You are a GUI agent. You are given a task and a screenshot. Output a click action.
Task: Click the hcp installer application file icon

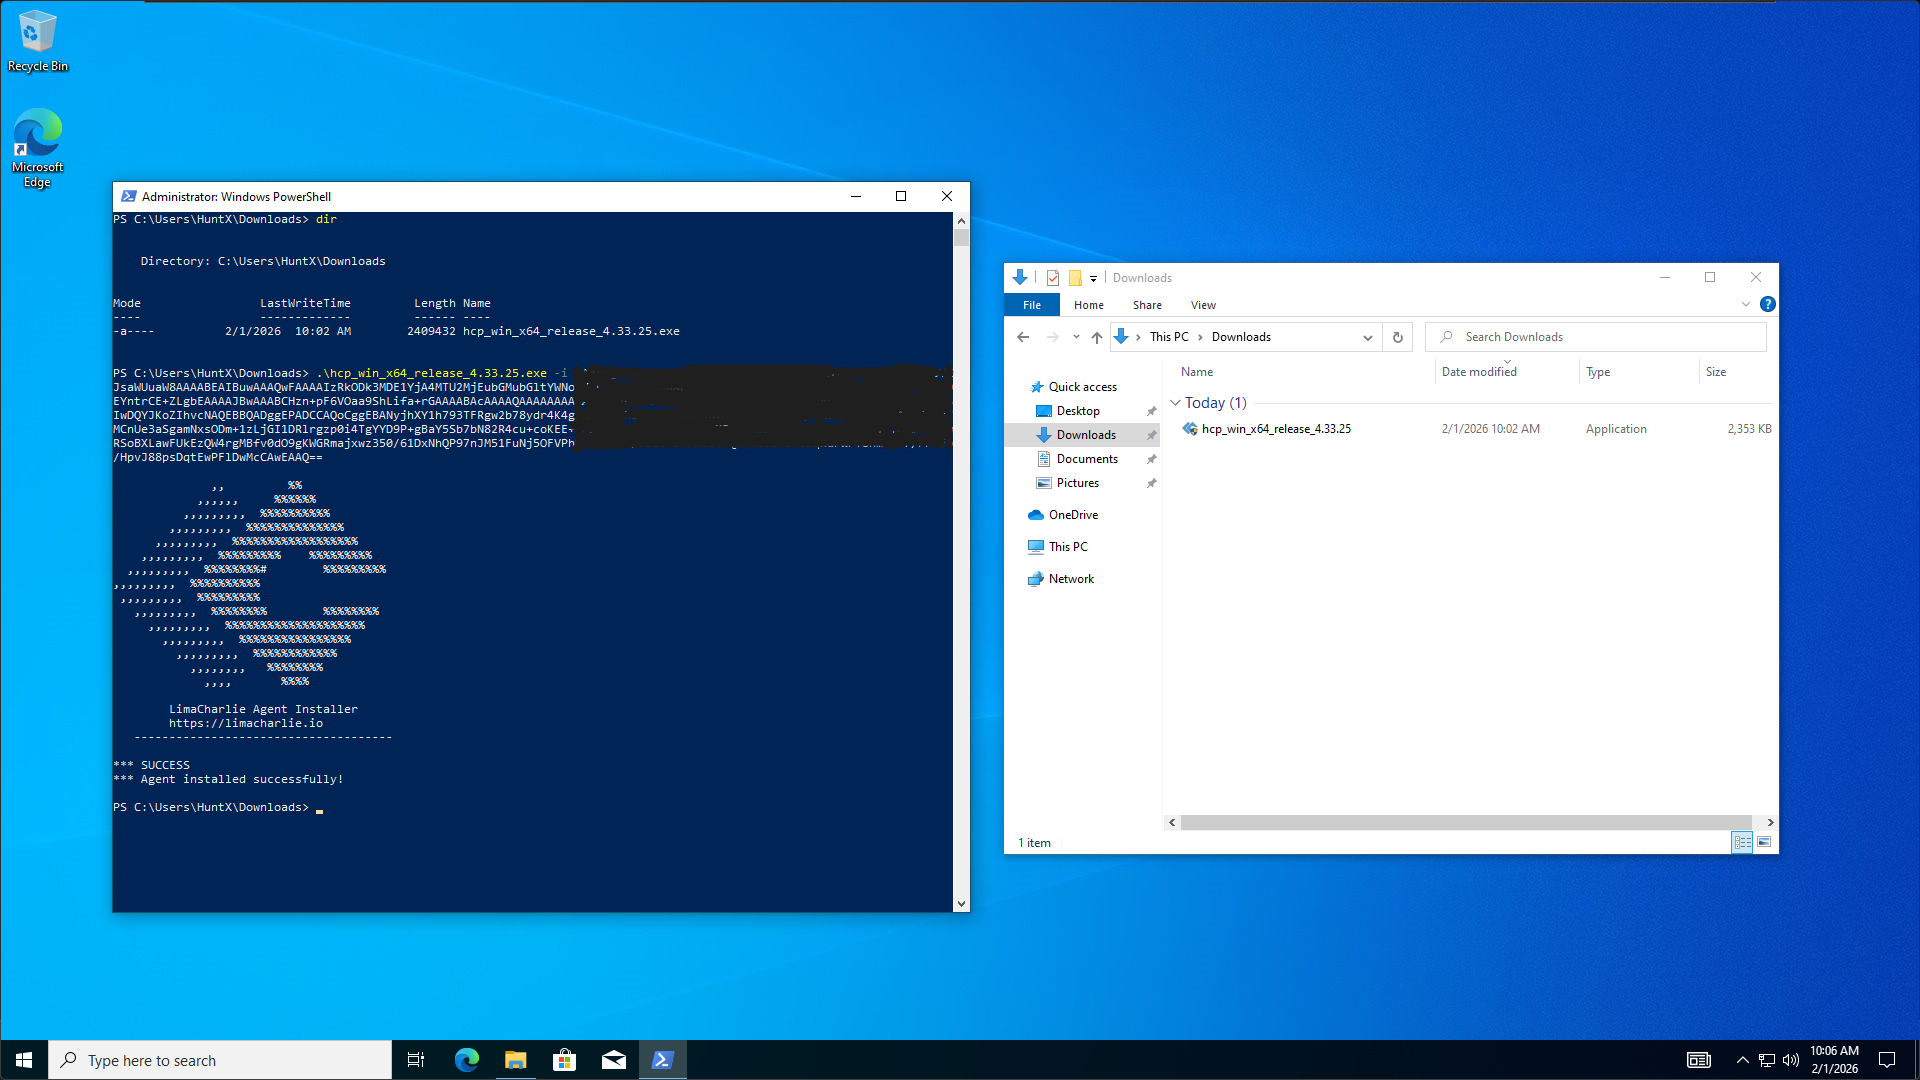point(1190,429)
